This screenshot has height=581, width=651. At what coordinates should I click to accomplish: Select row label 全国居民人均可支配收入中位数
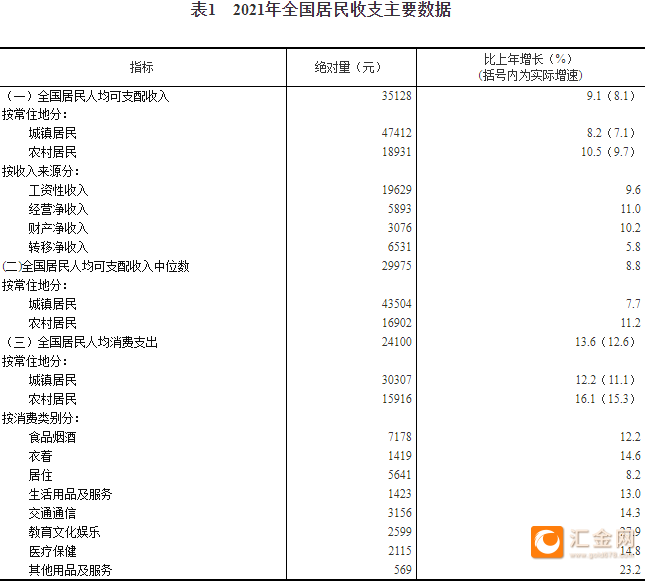tap(105, 266)
